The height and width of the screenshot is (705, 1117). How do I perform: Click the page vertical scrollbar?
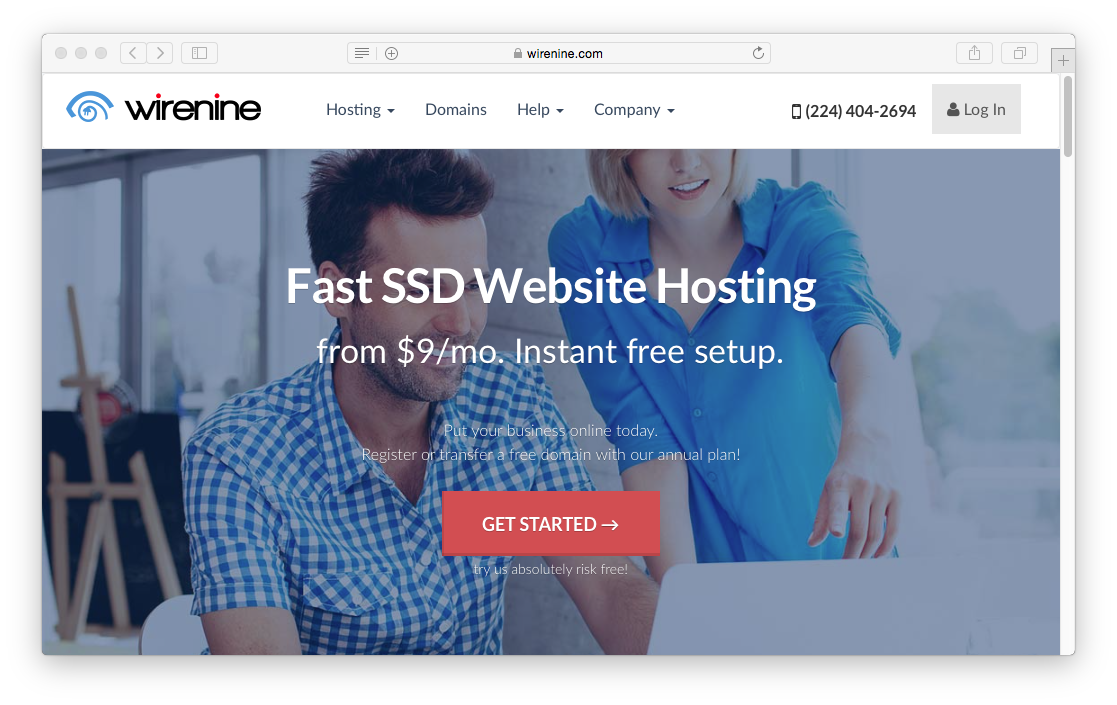(1067, 118)
